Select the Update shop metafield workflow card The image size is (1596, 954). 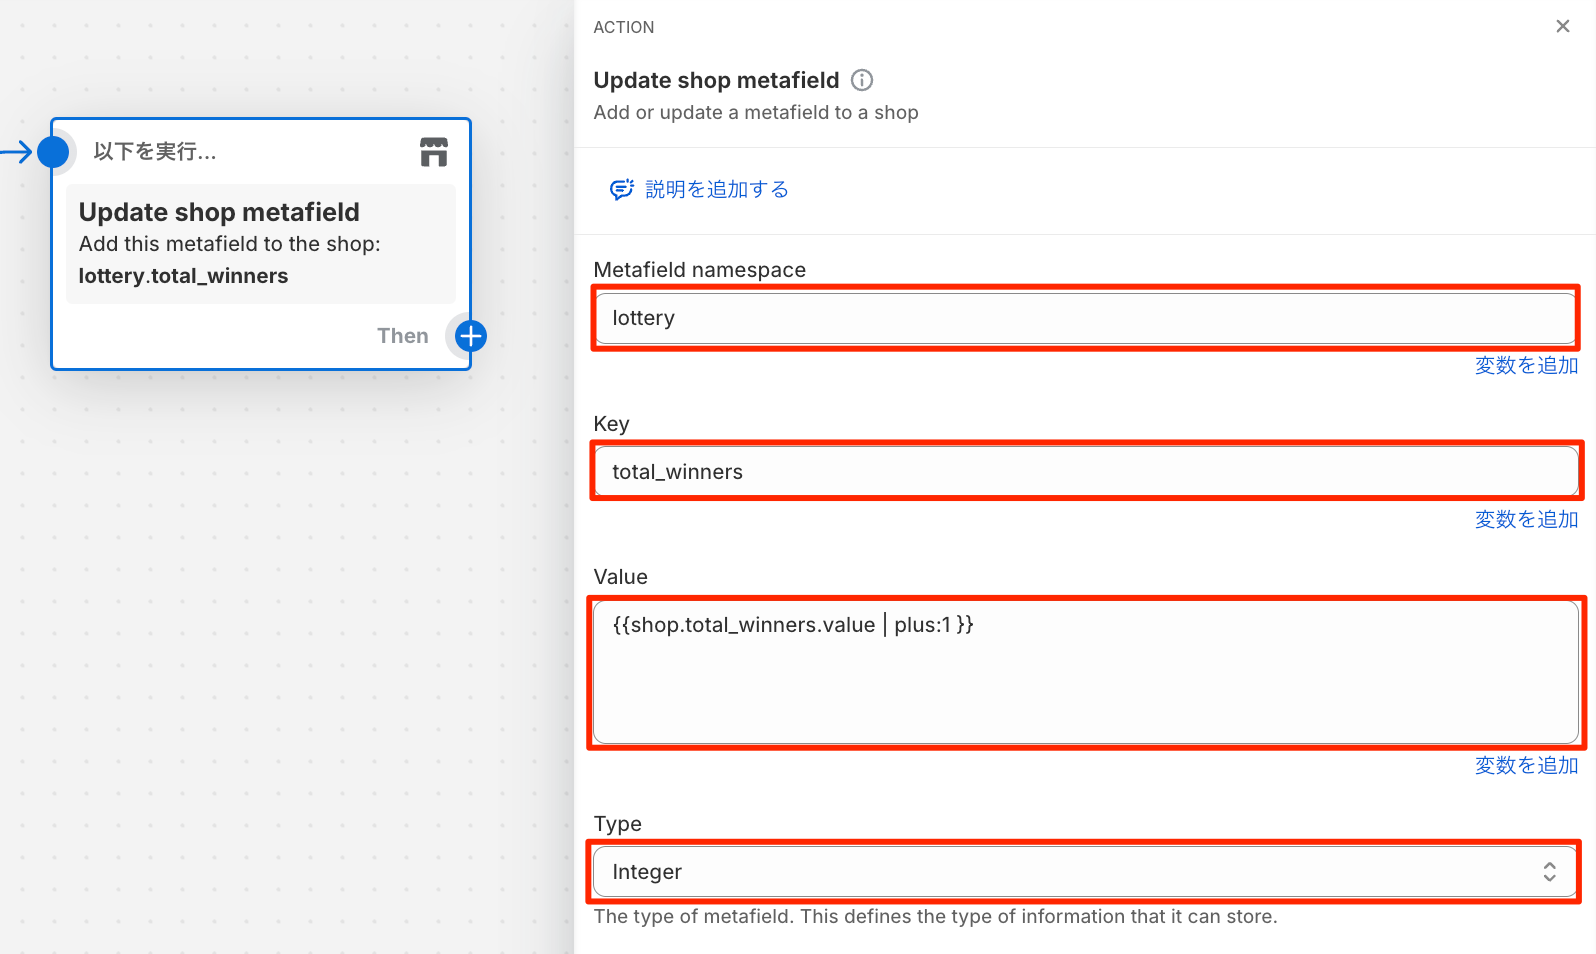[x=261, y=244]
